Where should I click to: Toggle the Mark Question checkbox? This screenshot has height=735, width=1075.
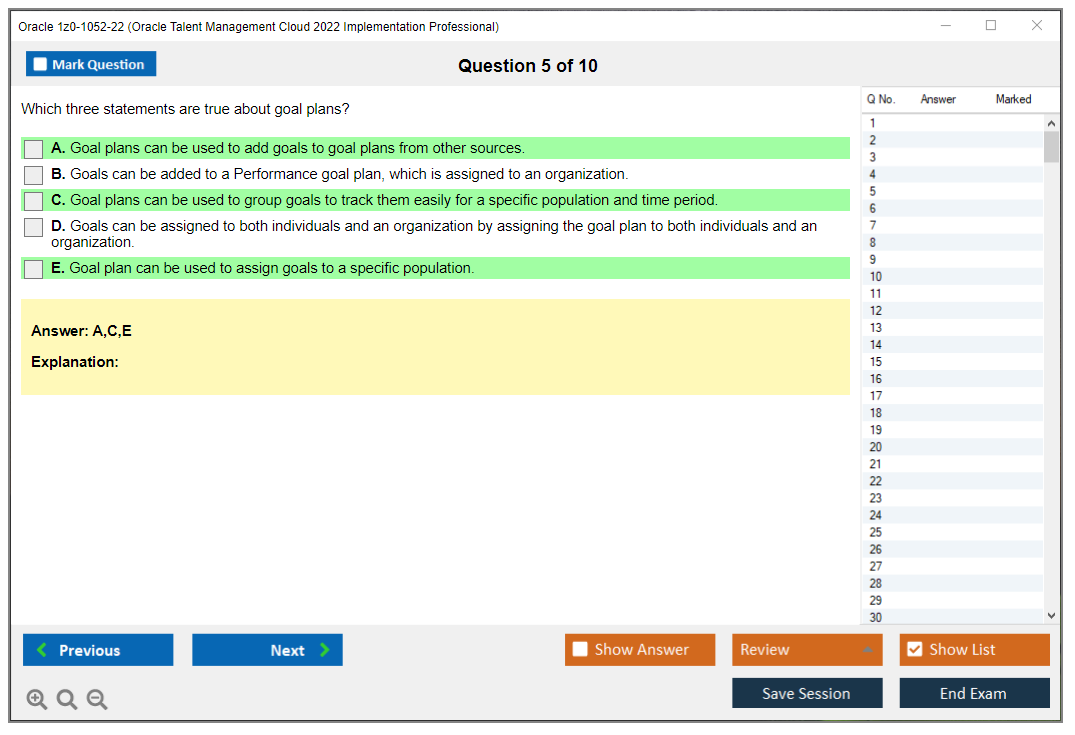[x=40, y=63]
